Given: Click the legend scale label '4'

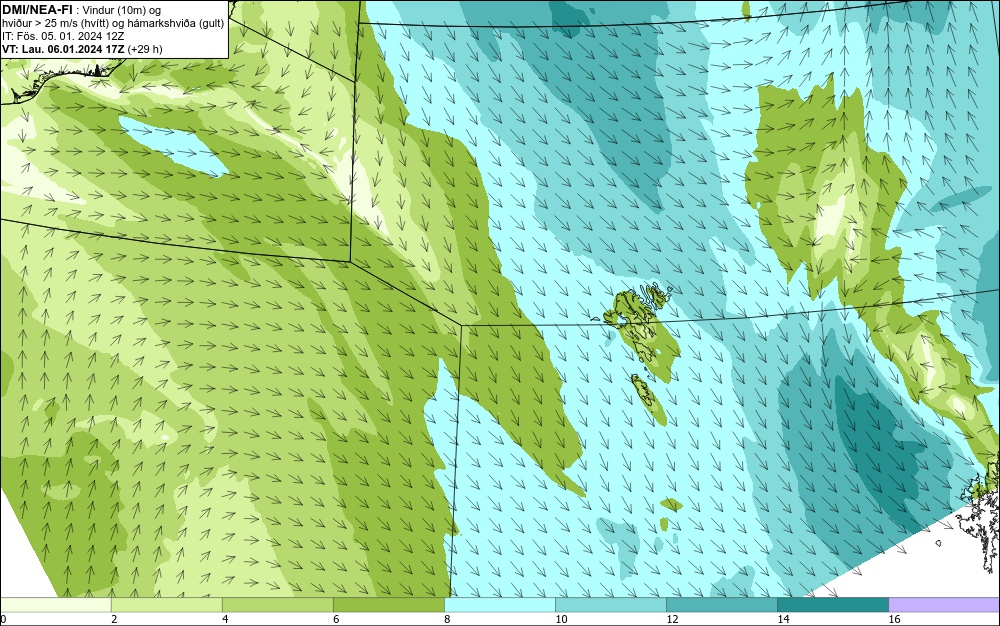Looking at the screenshot, I should coord(225,619).
